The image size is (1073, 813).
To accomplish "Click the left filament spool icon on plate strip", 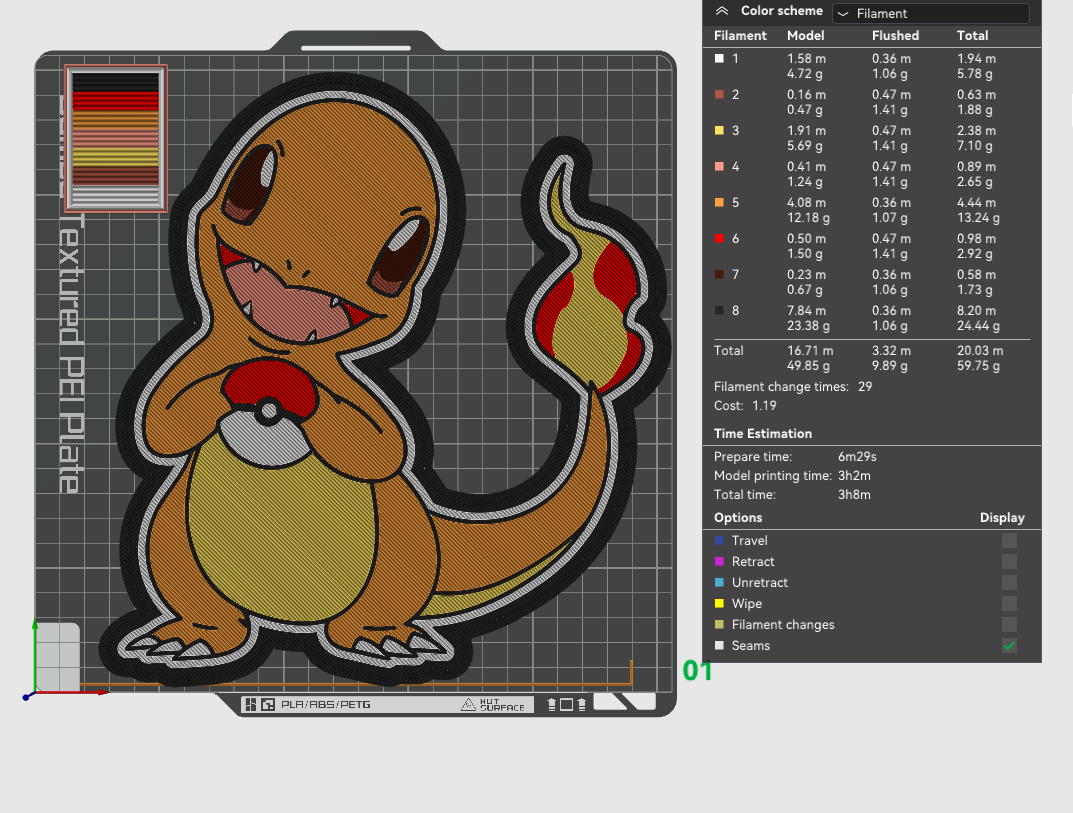I will [x=551, y=704].
